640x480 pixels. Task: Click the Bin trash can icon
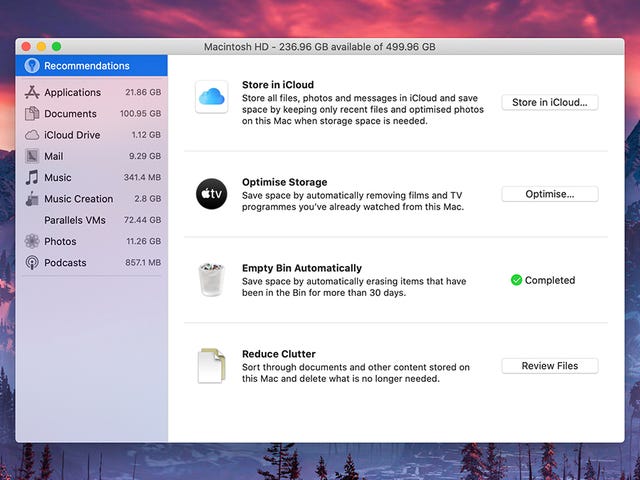pos(211,280)
